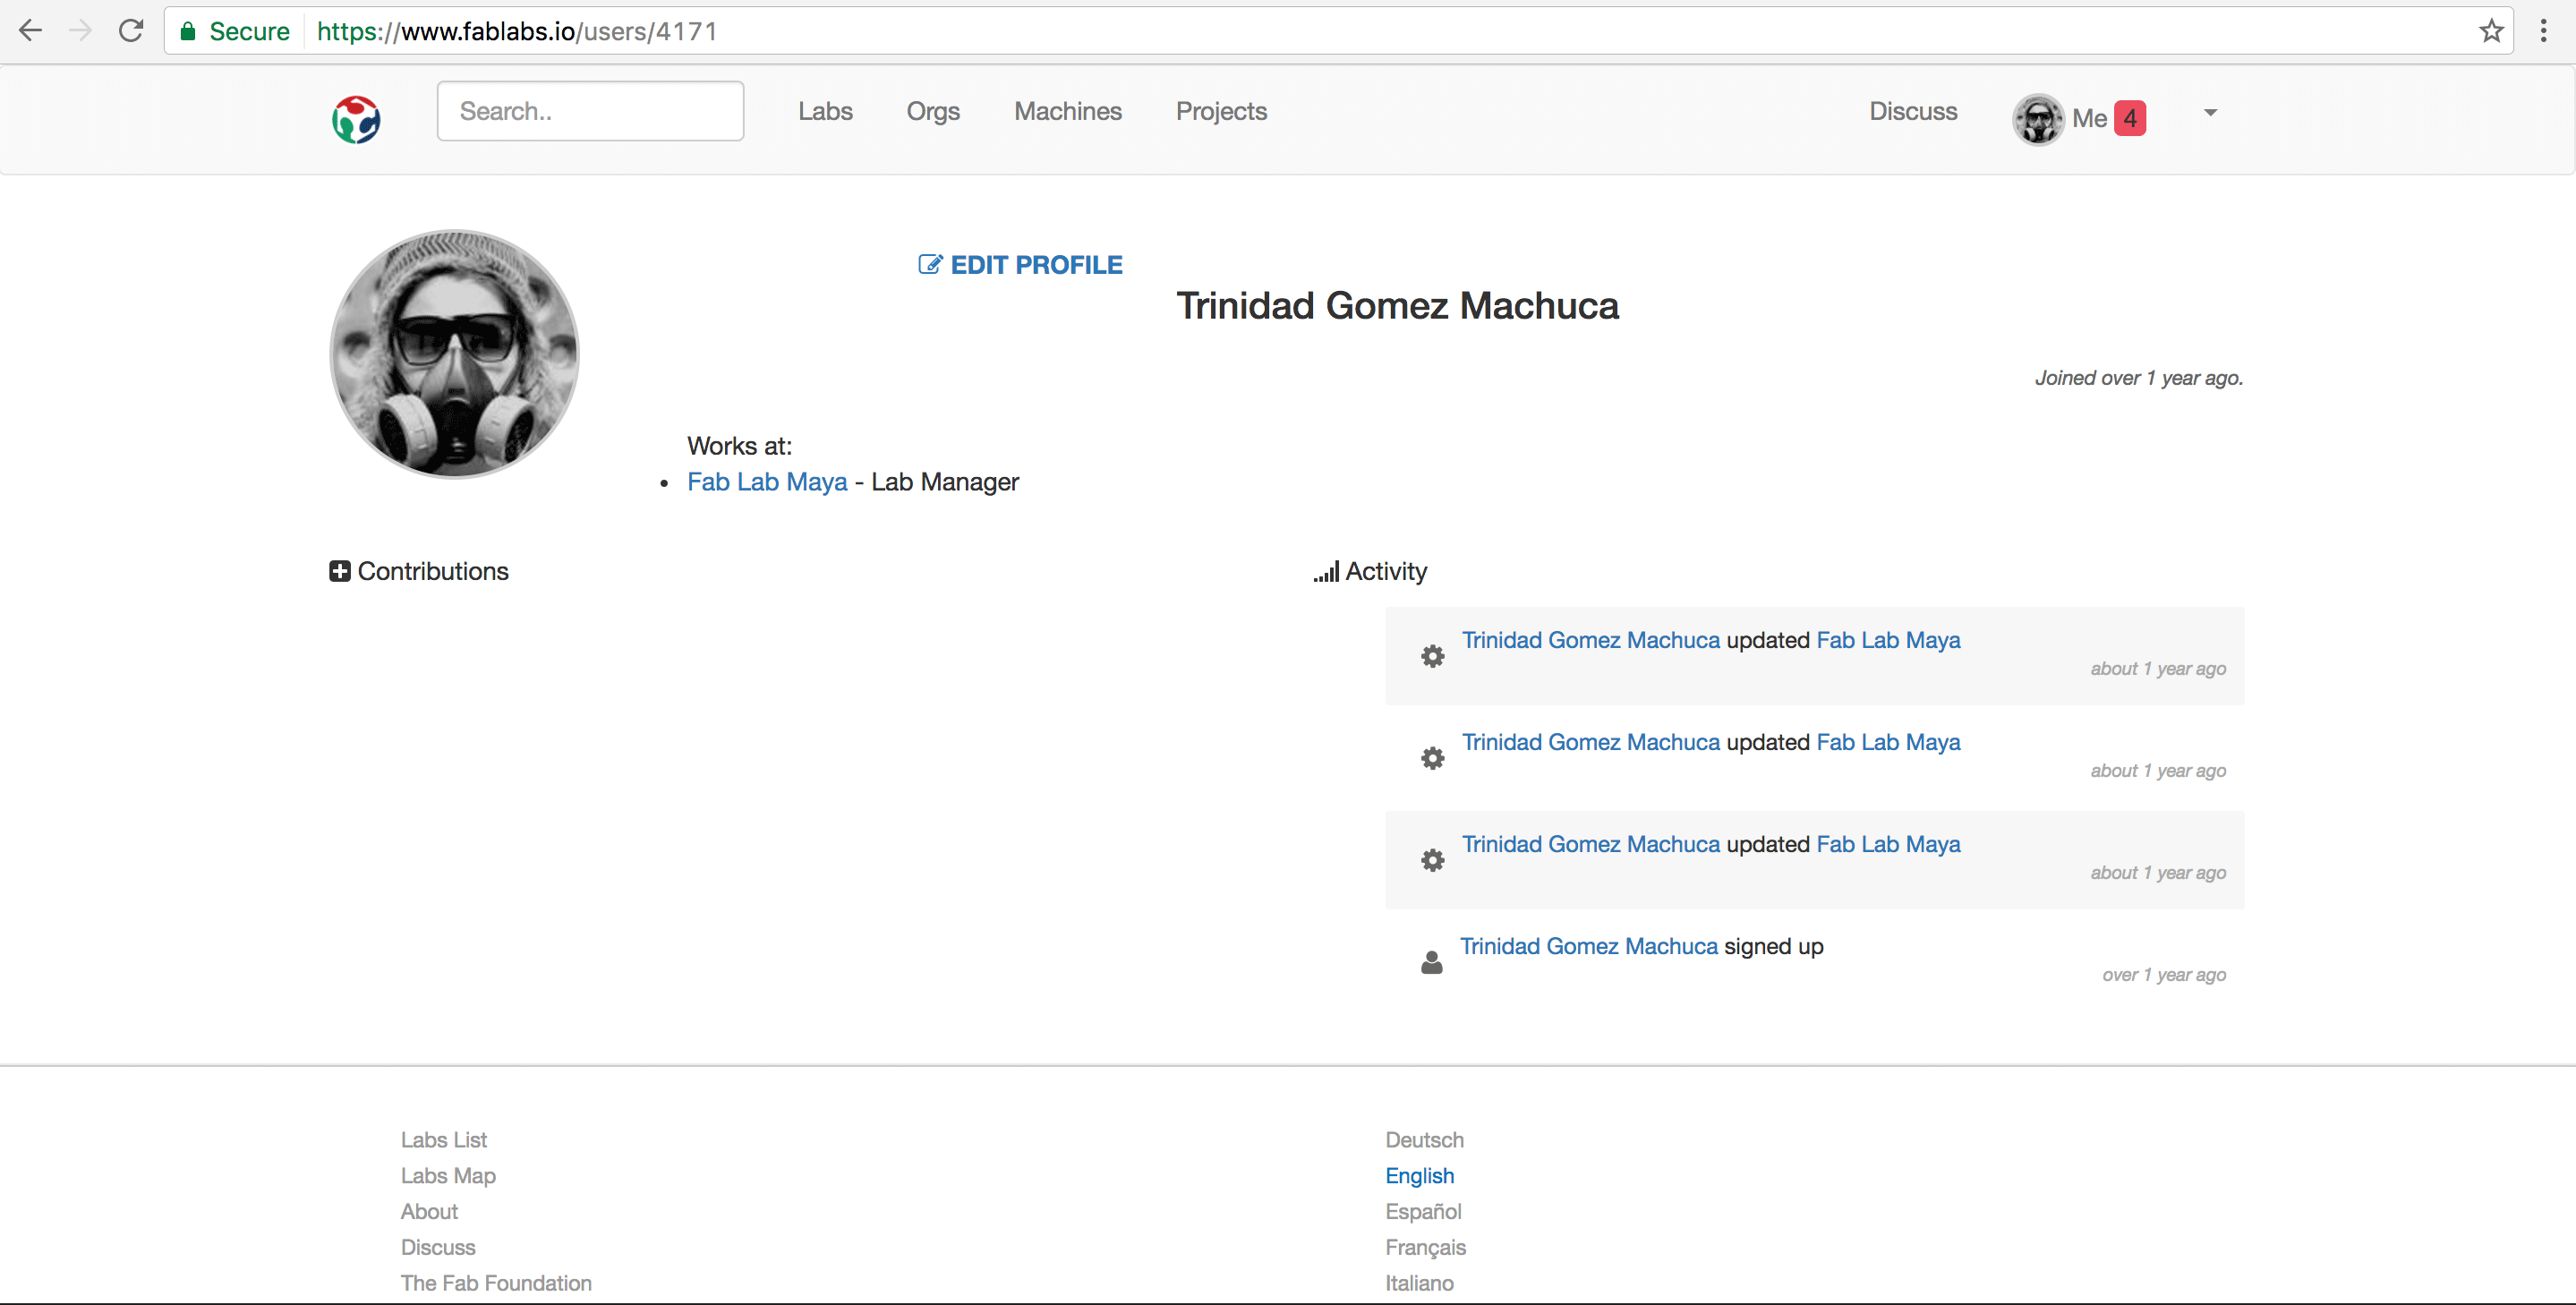Viewport: 2576px width, 1305px height.
Task: Open the Me account dropdown caret
Action: tap(2210, 113)
